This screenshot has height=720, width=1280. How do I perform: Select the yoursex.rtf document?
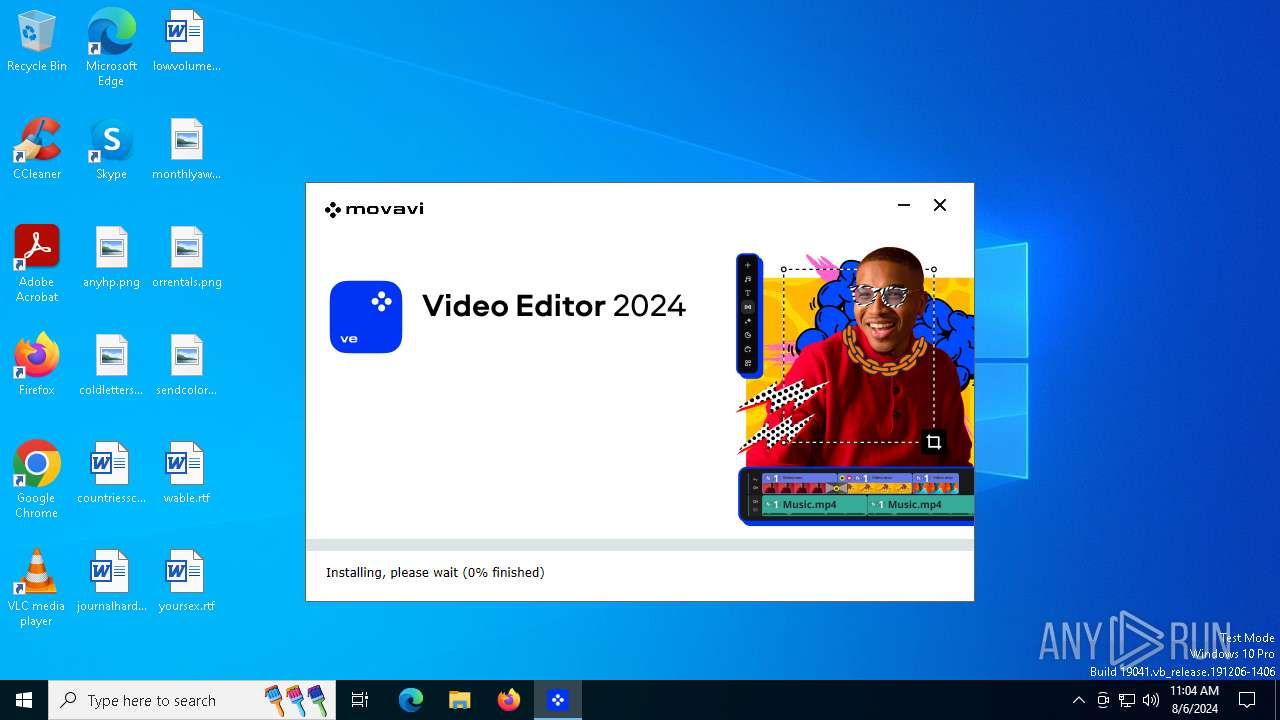pos(186,581)
